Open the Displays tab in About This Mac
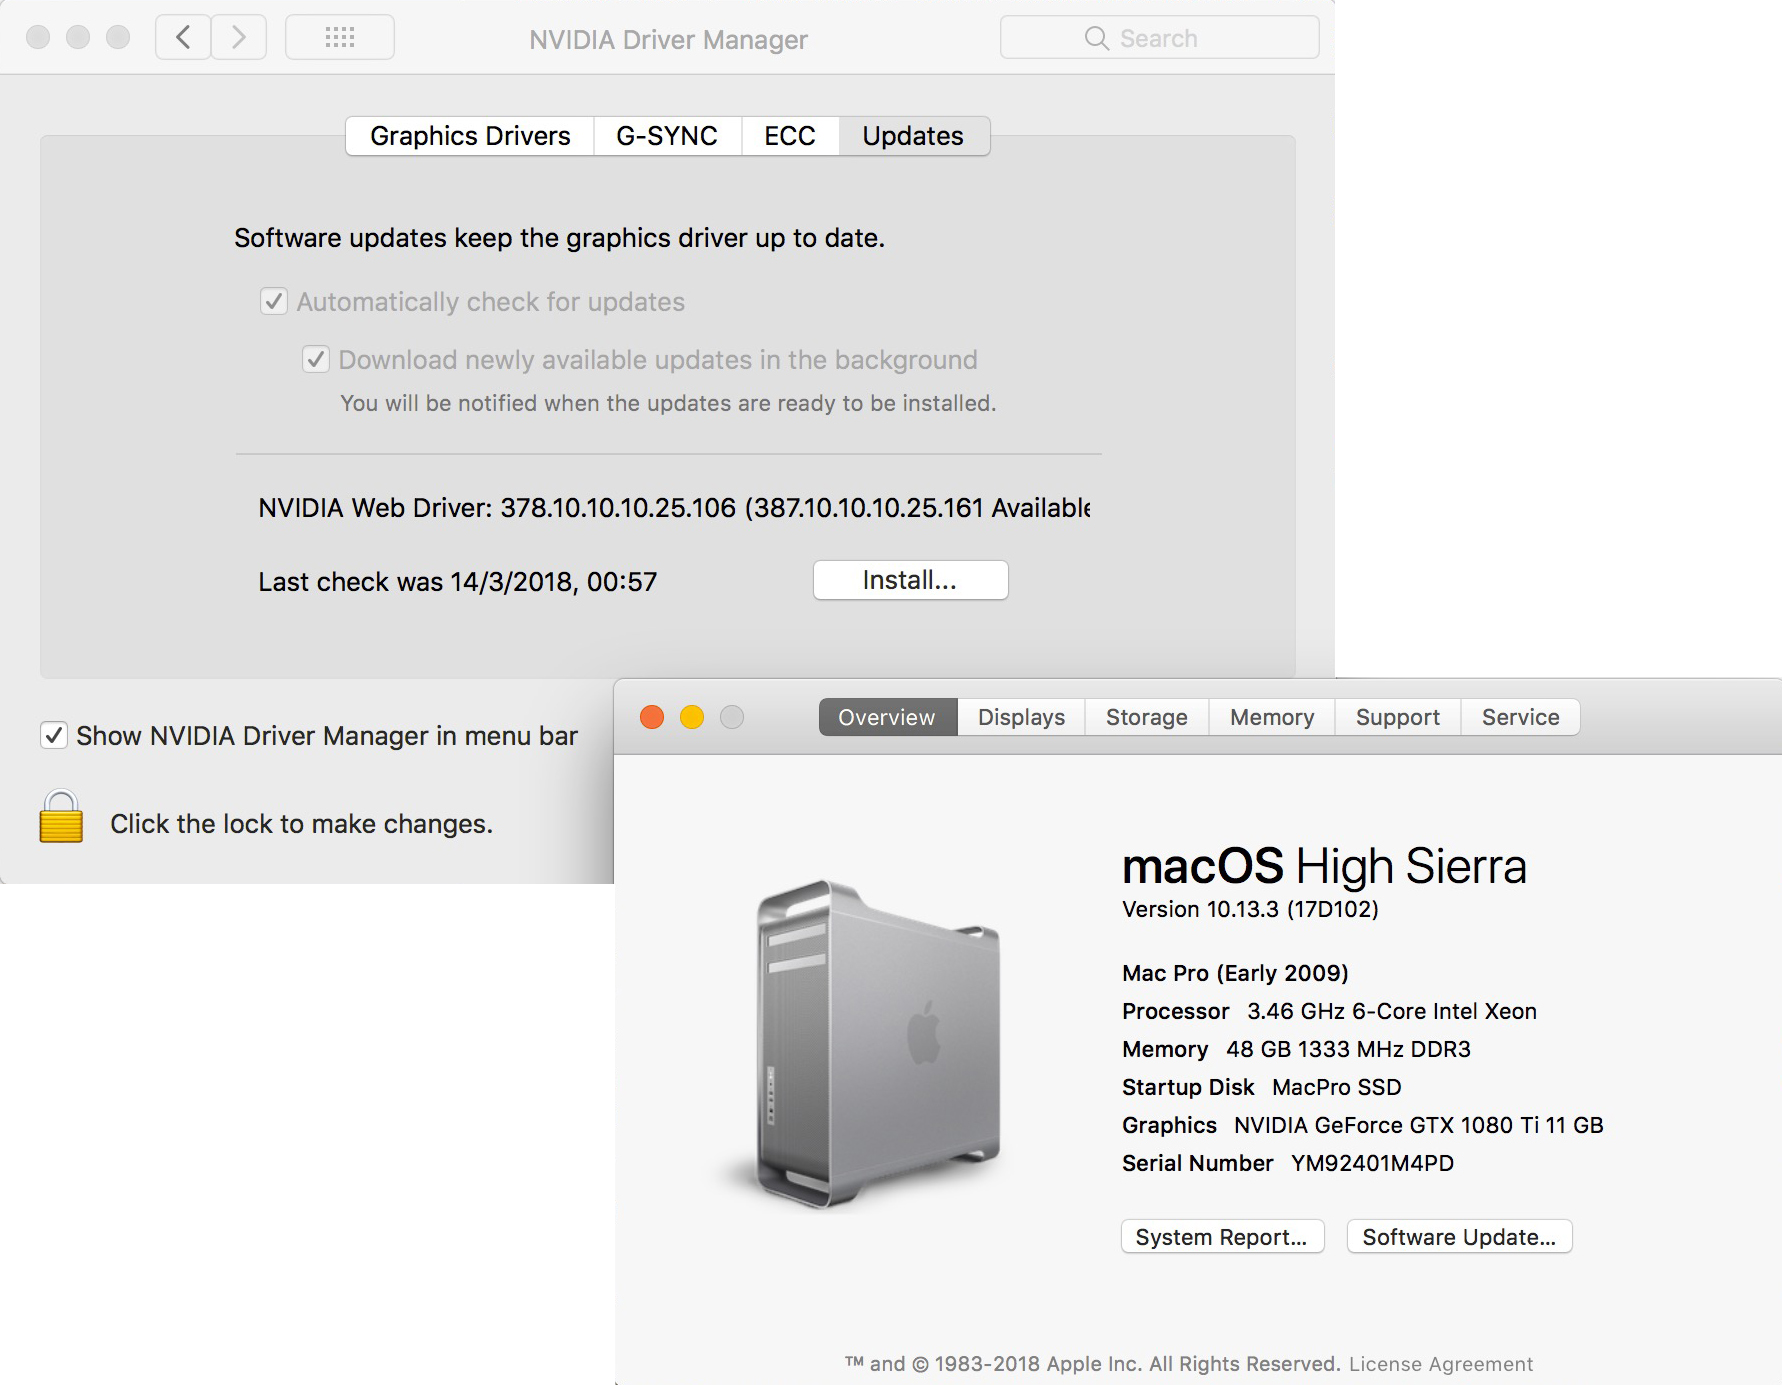Viewport: 1782px width, 1385px height. pos(1021,717)
